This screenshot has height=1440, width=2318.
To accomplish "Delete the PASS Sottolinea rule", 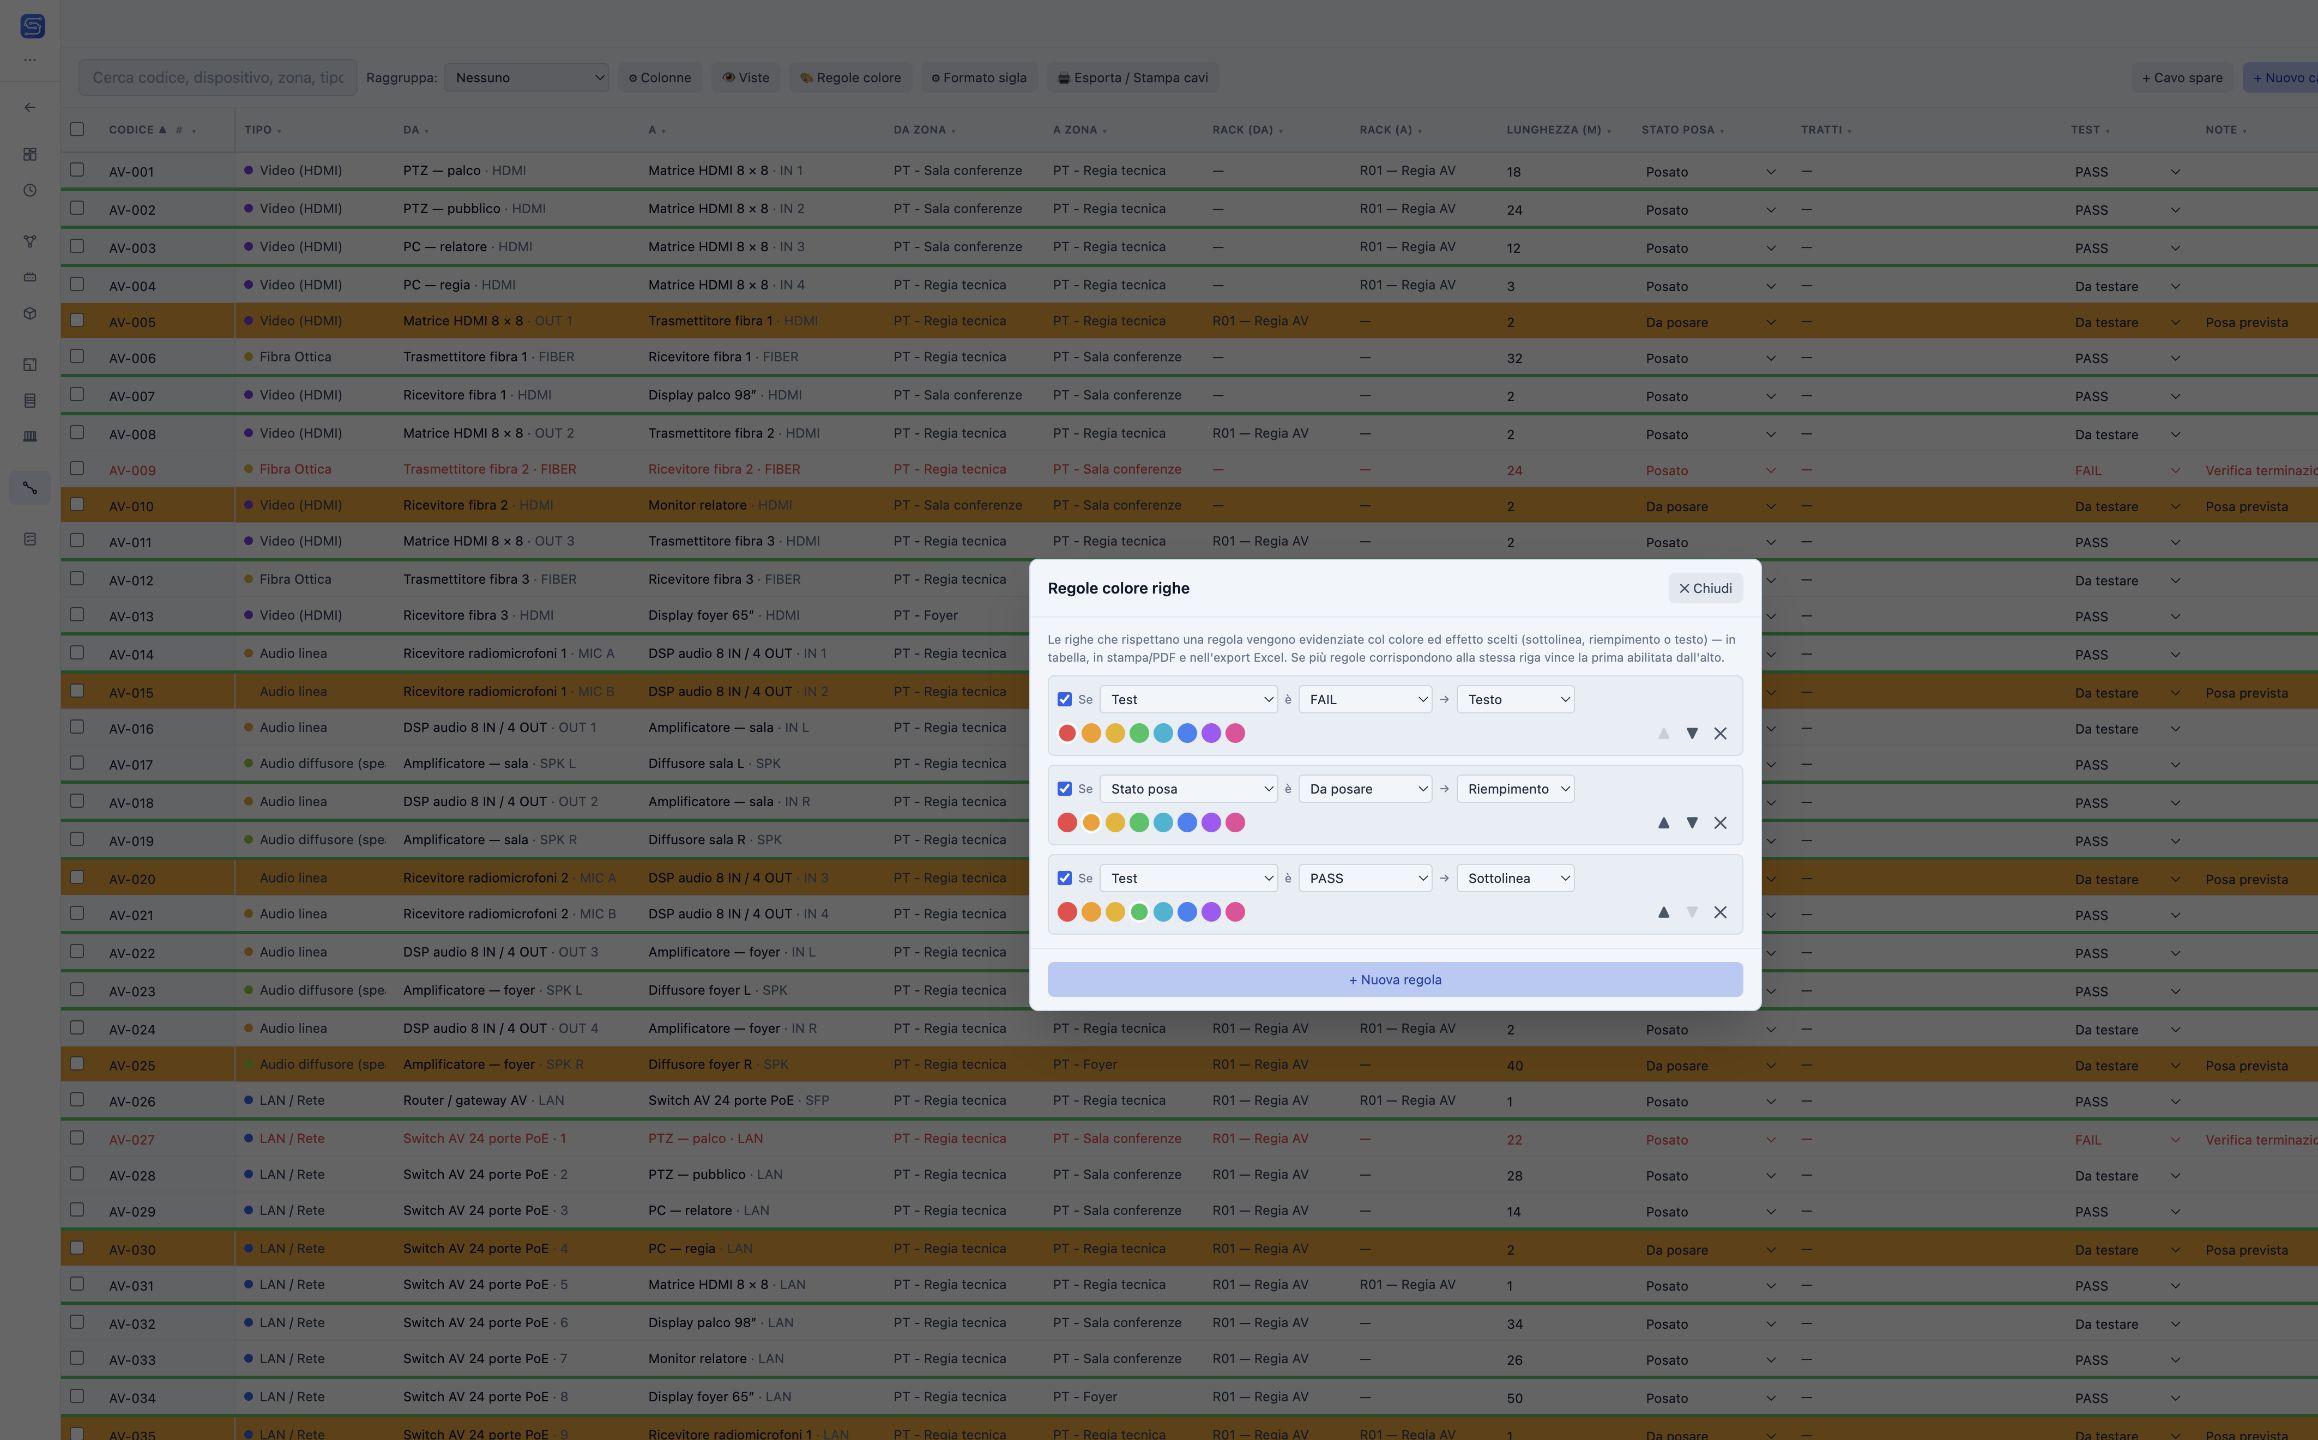I will coord(1720,912).
